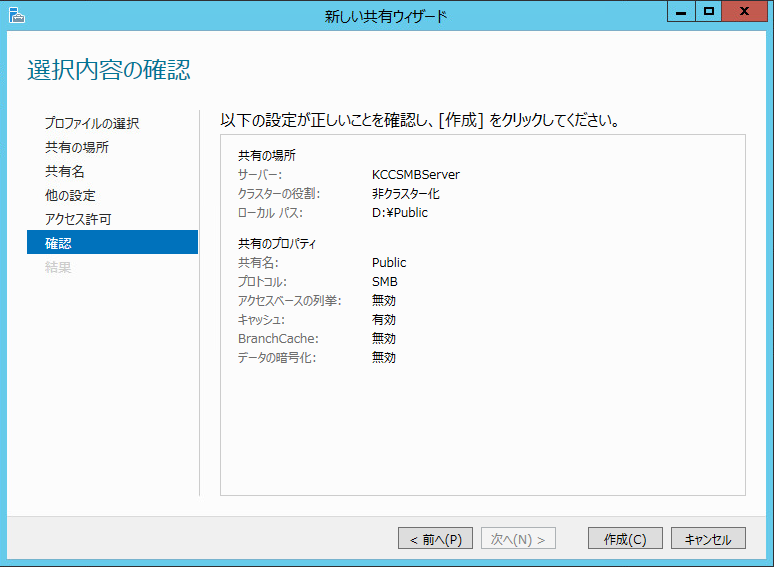The image size is (774, 567).
Task: Select the 共有名 step in sidebar
Action: click(65, 171)
